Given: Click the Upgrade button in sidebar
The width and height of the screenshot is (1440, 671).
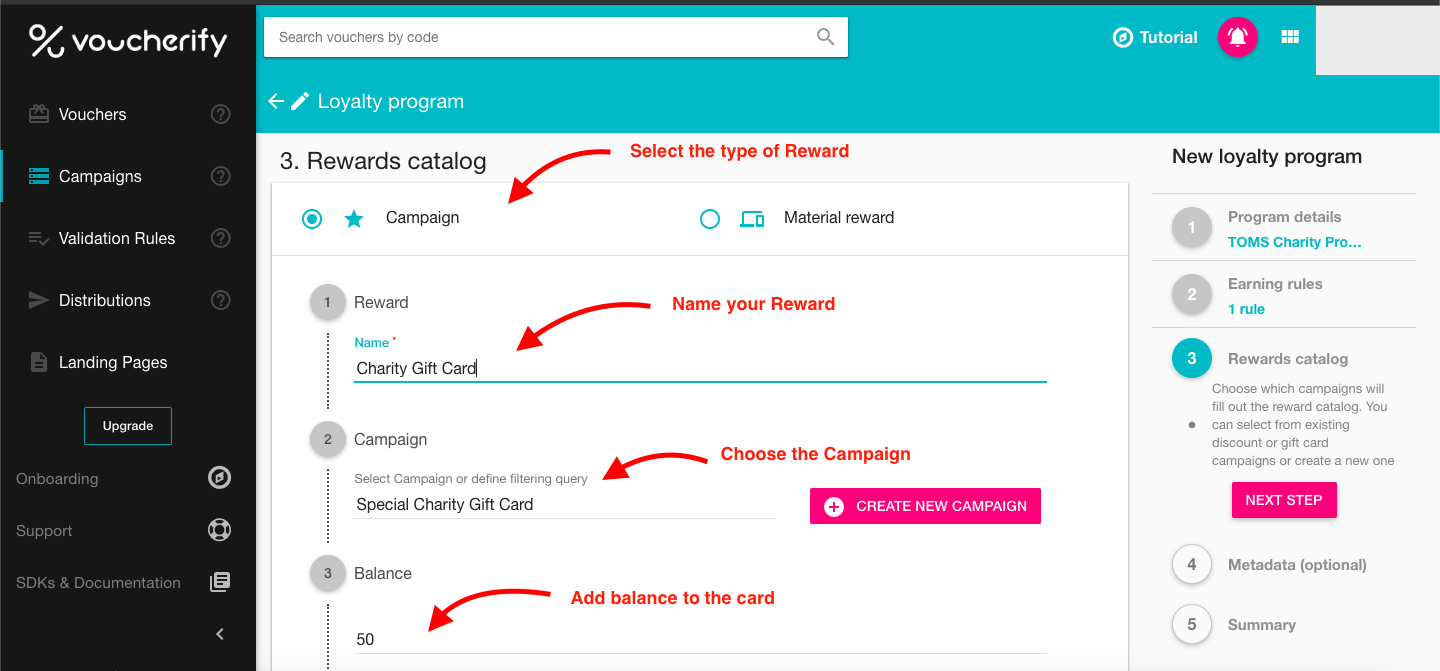Looking at the screenshot, I should 127,425.
